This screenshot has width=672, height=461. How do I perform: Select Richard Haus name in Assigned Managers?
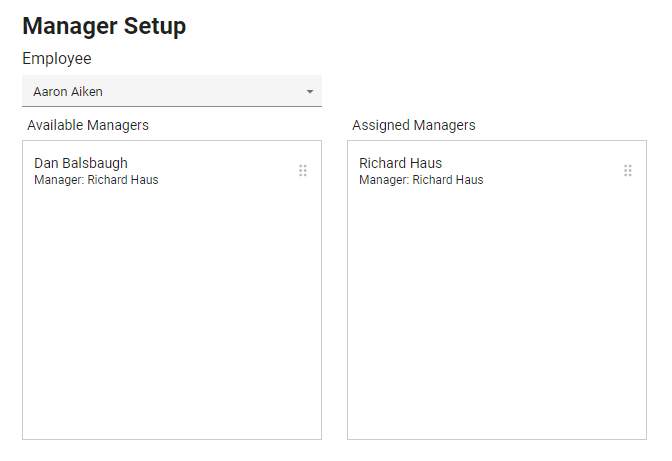[x=400, y=163]
